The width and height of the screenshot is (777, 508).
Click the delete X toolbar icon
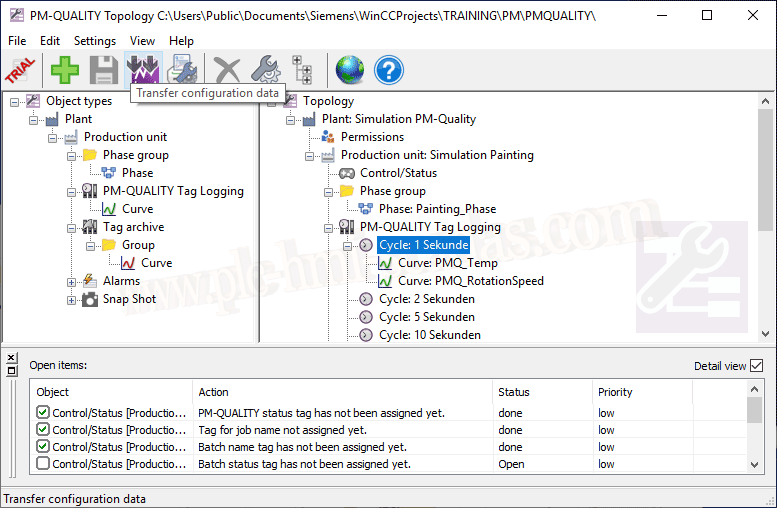(x=228, y=70)
